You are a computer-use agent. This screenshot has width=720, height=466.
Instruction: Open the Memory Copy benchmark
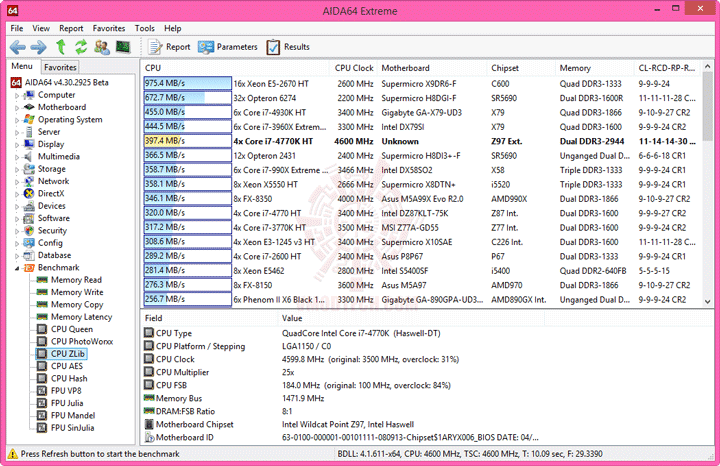click(77, 304)
